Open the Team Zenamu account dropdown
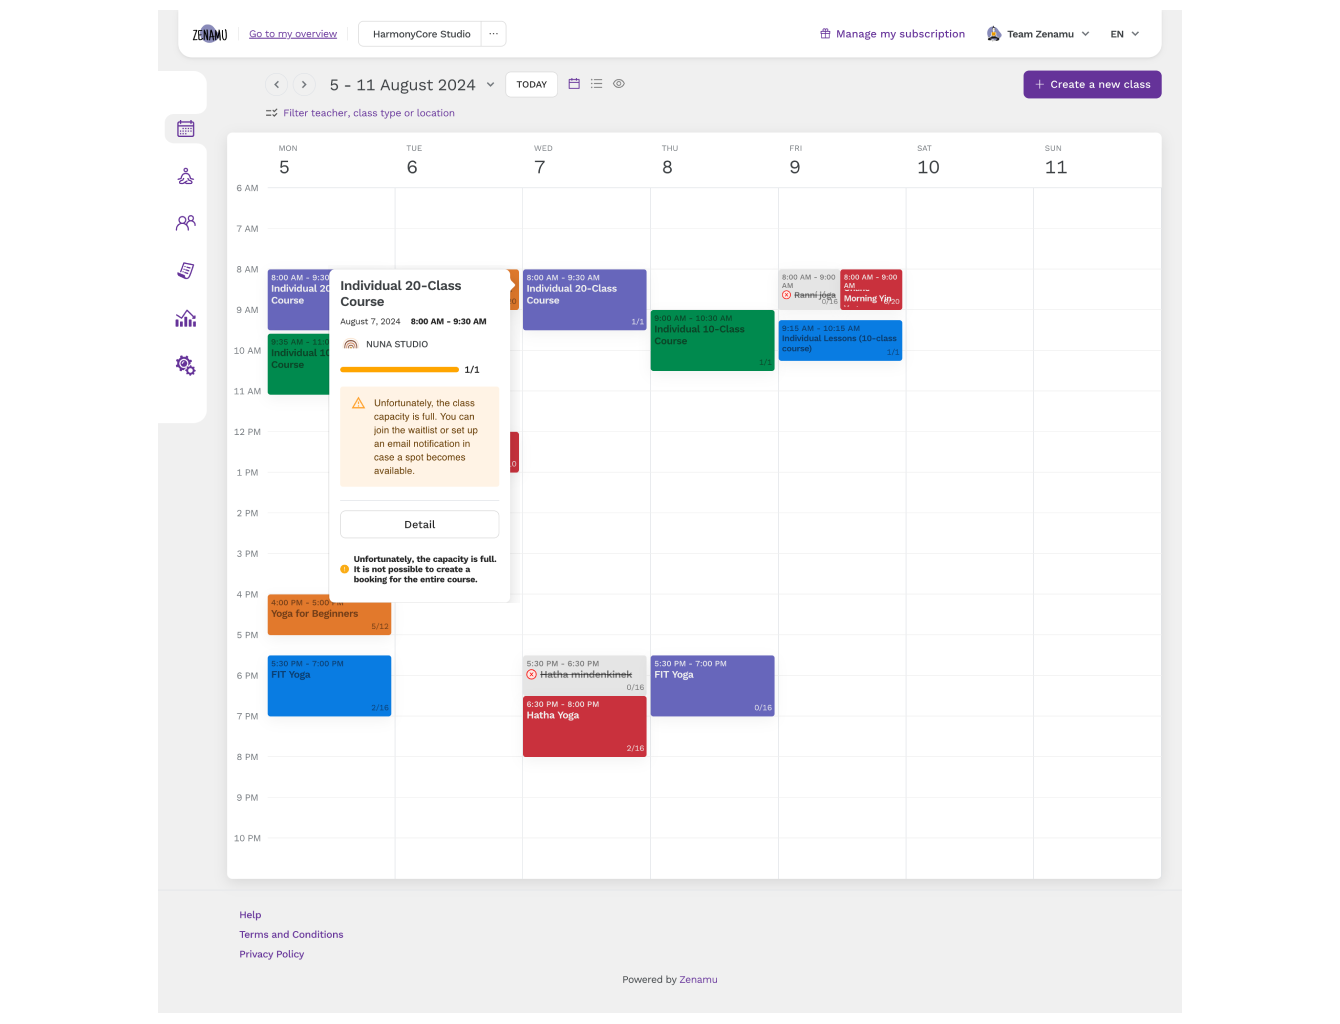The image size is (1340, 1024). tap(1038, 34)
